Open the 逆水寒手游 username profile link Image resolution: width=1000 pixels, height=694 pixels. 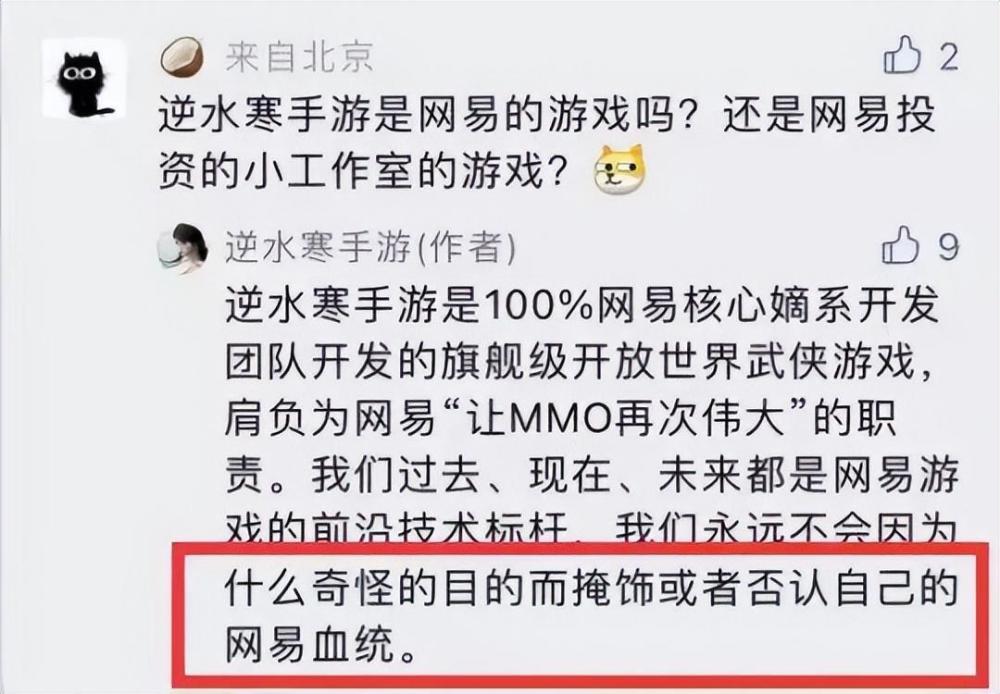point(318,247)
